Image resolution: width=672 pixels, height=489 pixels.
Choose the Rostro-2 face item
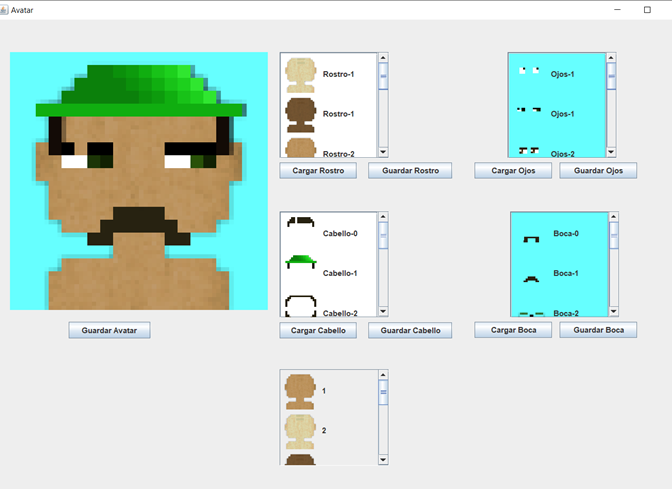(328, 148)
